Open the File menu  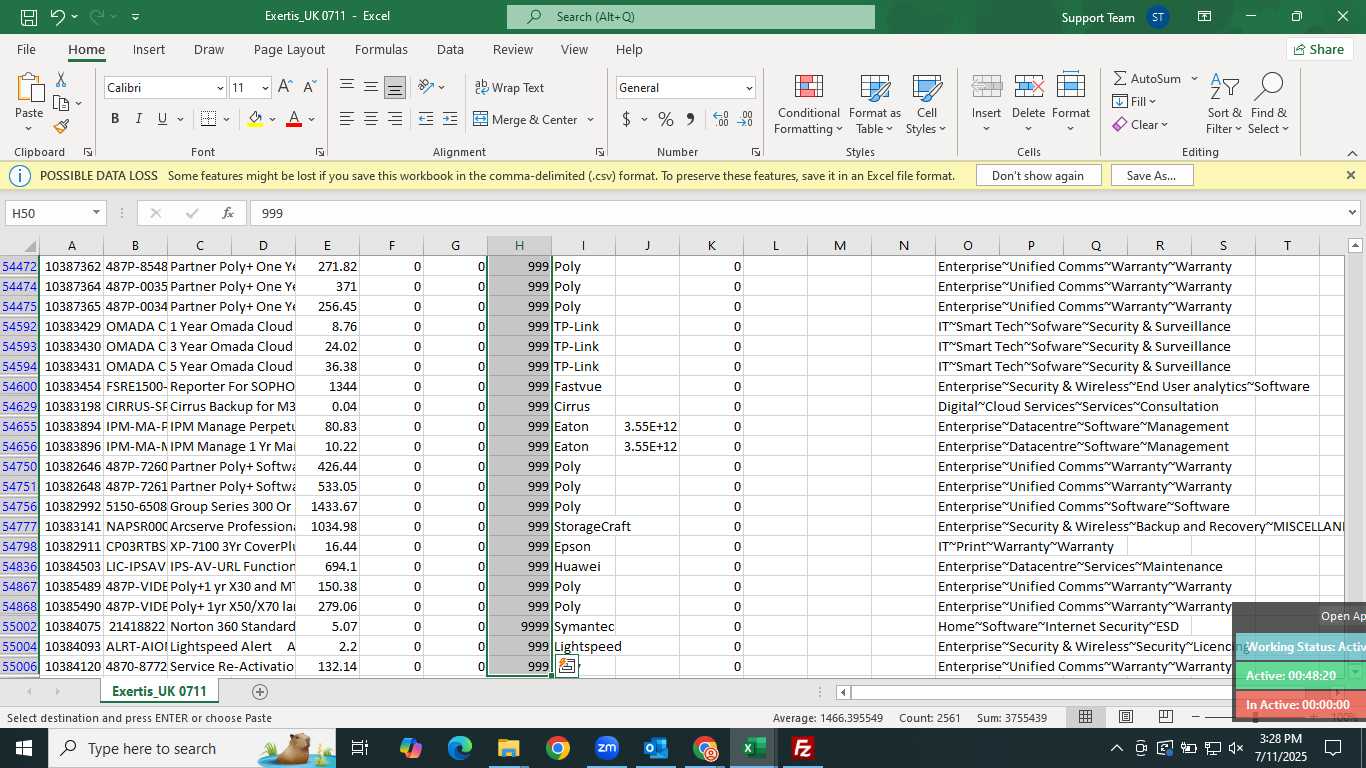(x=26, y=49)
